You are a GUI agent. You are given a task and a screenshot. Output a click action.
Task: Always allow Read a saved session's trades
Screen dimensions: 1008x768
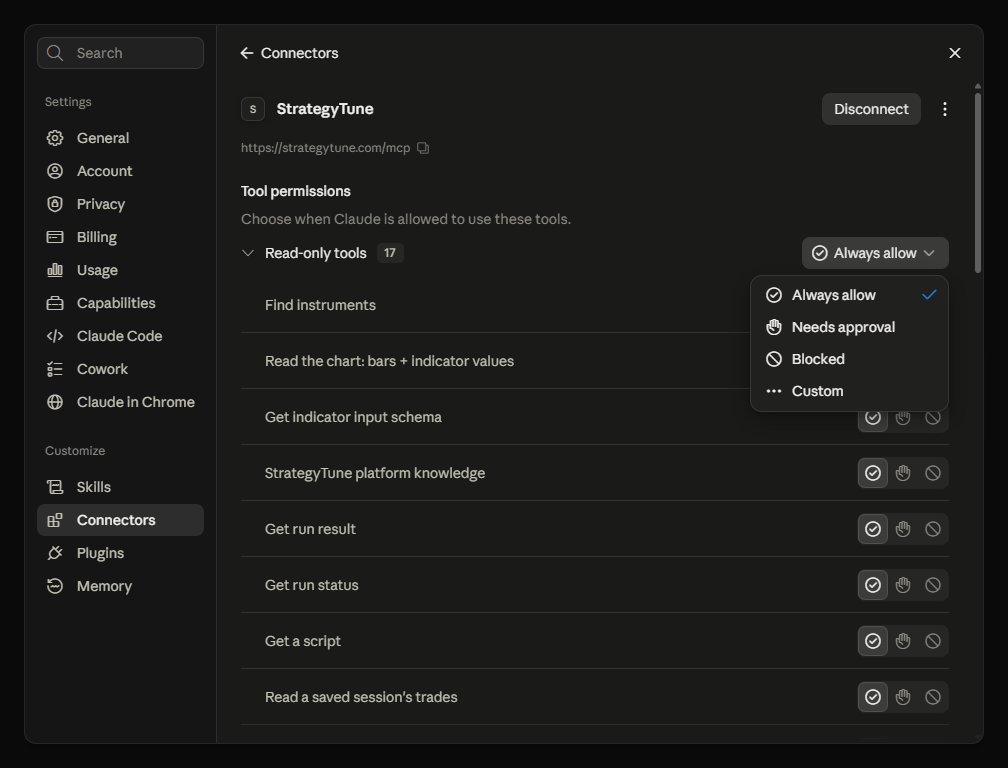click(x=872, y=697)
